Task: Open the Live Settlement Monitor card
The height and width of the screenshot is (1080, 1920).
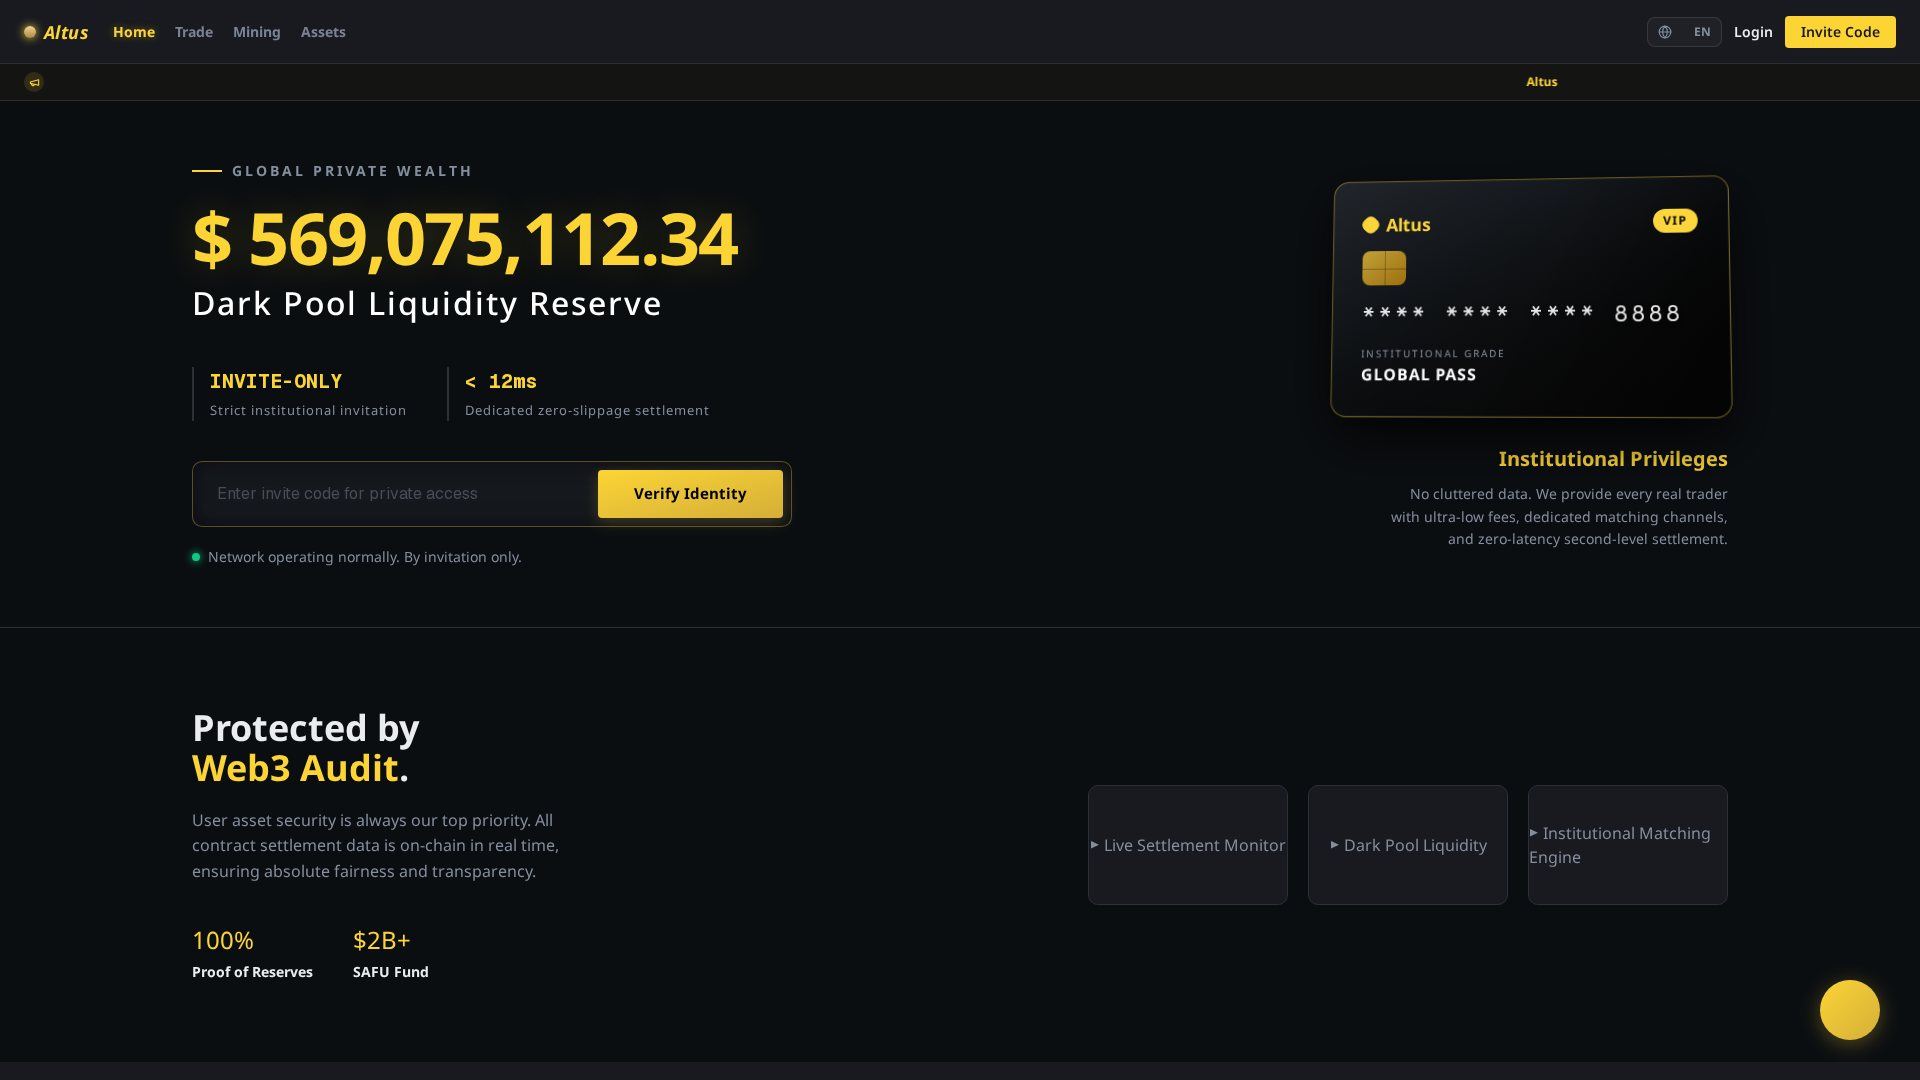Action: click(x=1188, y=845)
